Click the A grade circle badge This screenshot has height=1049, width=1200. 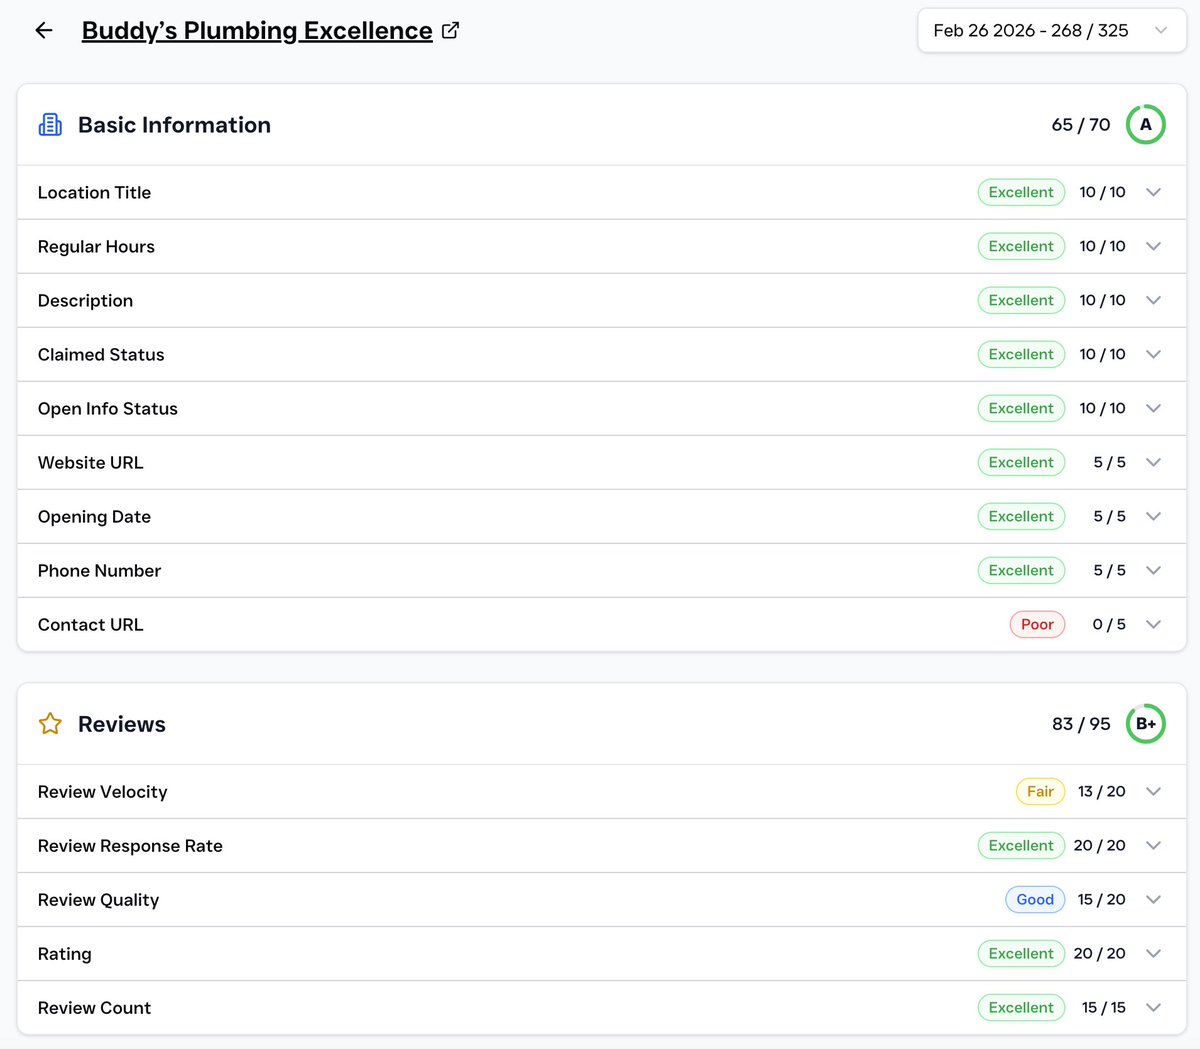tap(1146, 125)
